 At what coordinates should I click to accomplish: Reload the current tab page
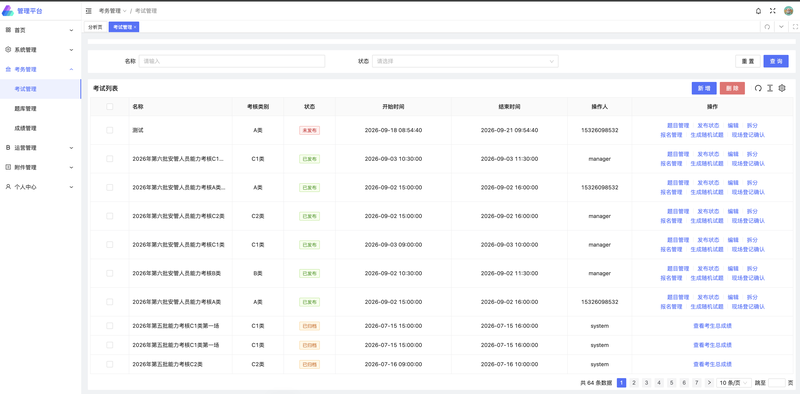(767, 27)
